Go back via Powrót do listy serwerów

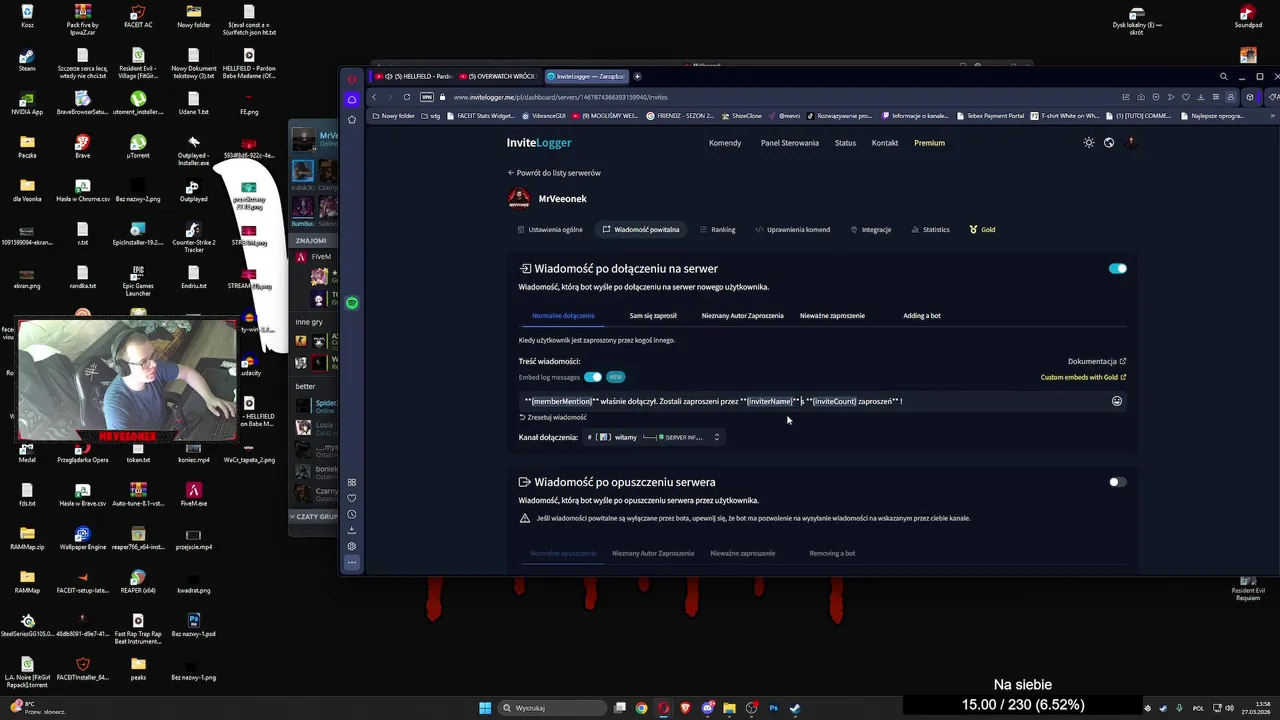coord(554,173)
